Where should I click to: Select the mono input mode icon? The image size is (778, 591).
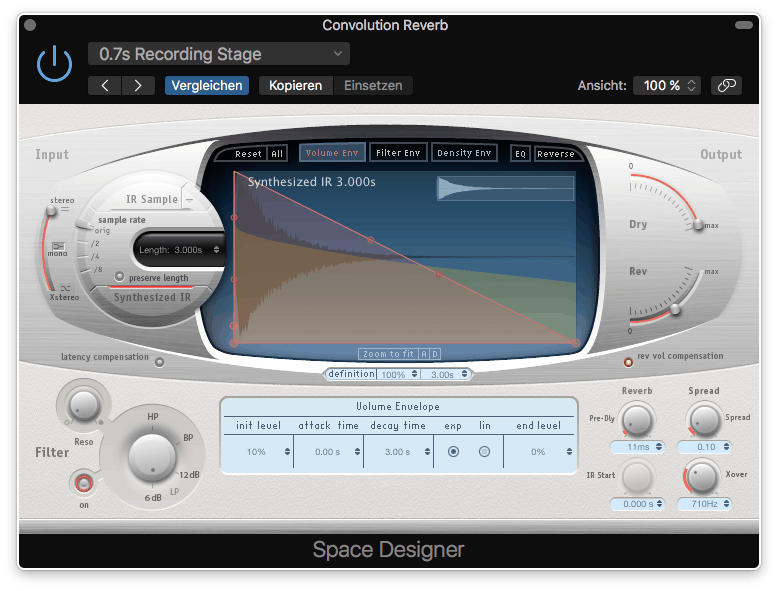59,246
